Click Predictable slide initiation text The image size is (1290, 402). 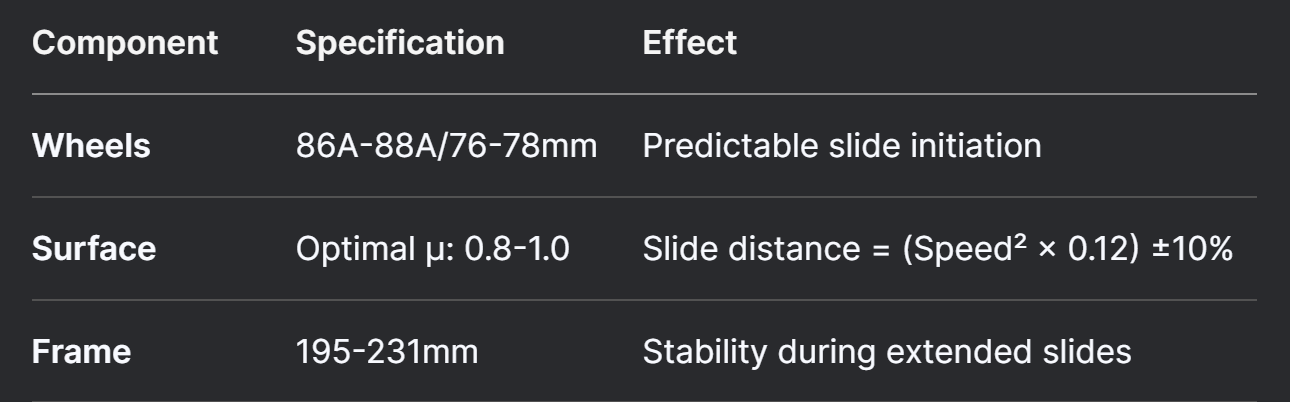click(841, 146)
